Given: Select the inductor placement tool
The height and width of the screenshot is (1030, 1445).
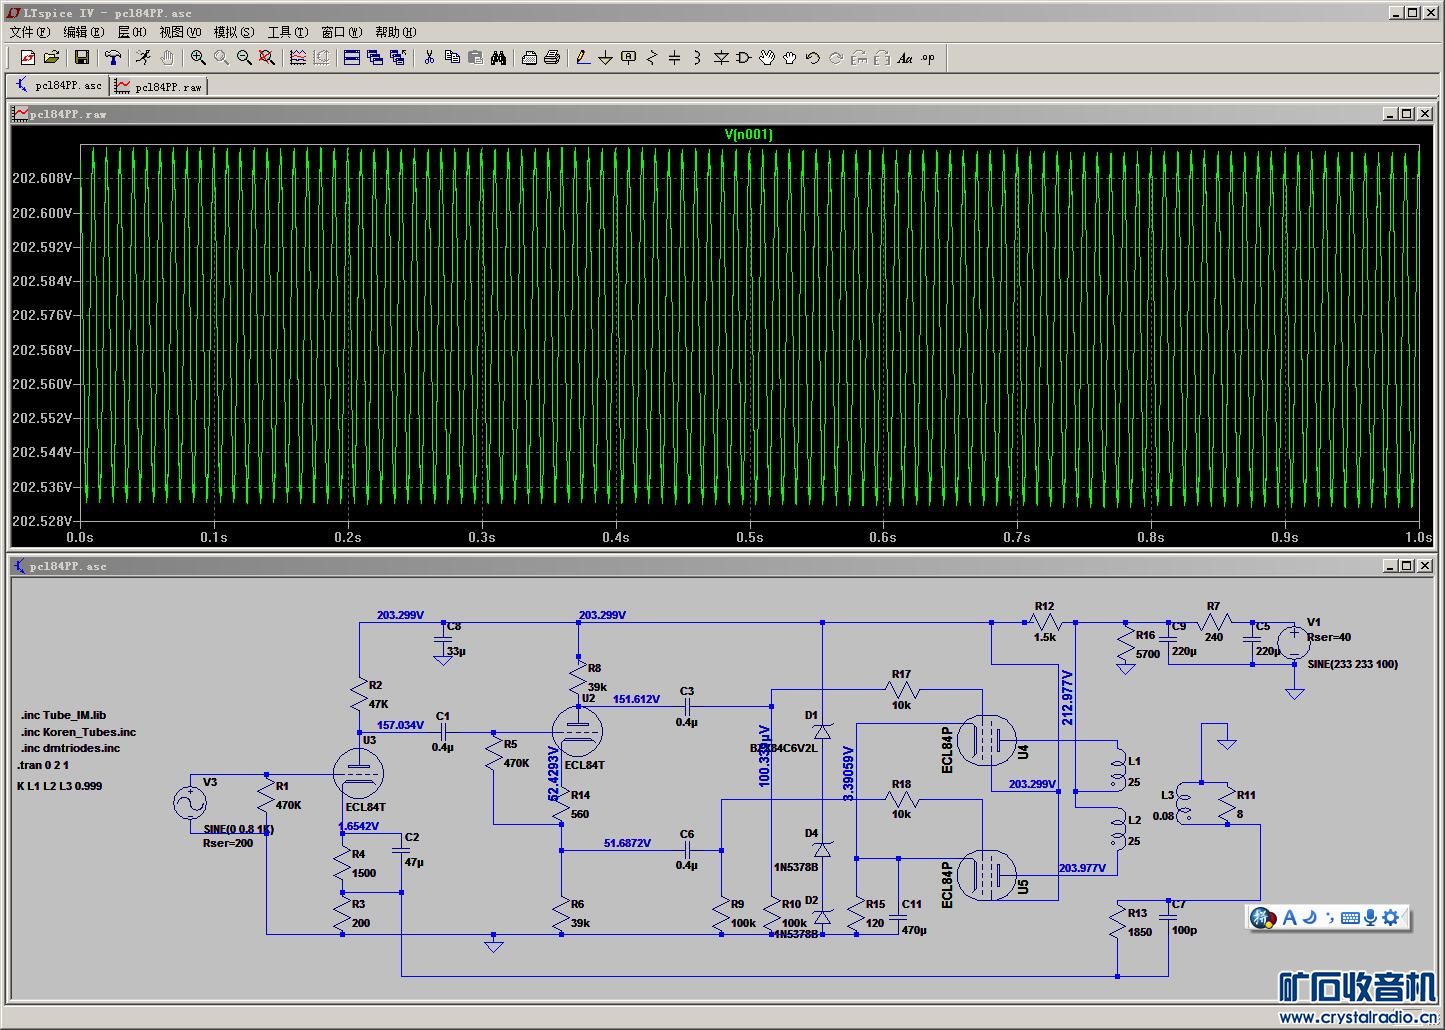Looking at the screenshot, I should (x=697, y=58).
